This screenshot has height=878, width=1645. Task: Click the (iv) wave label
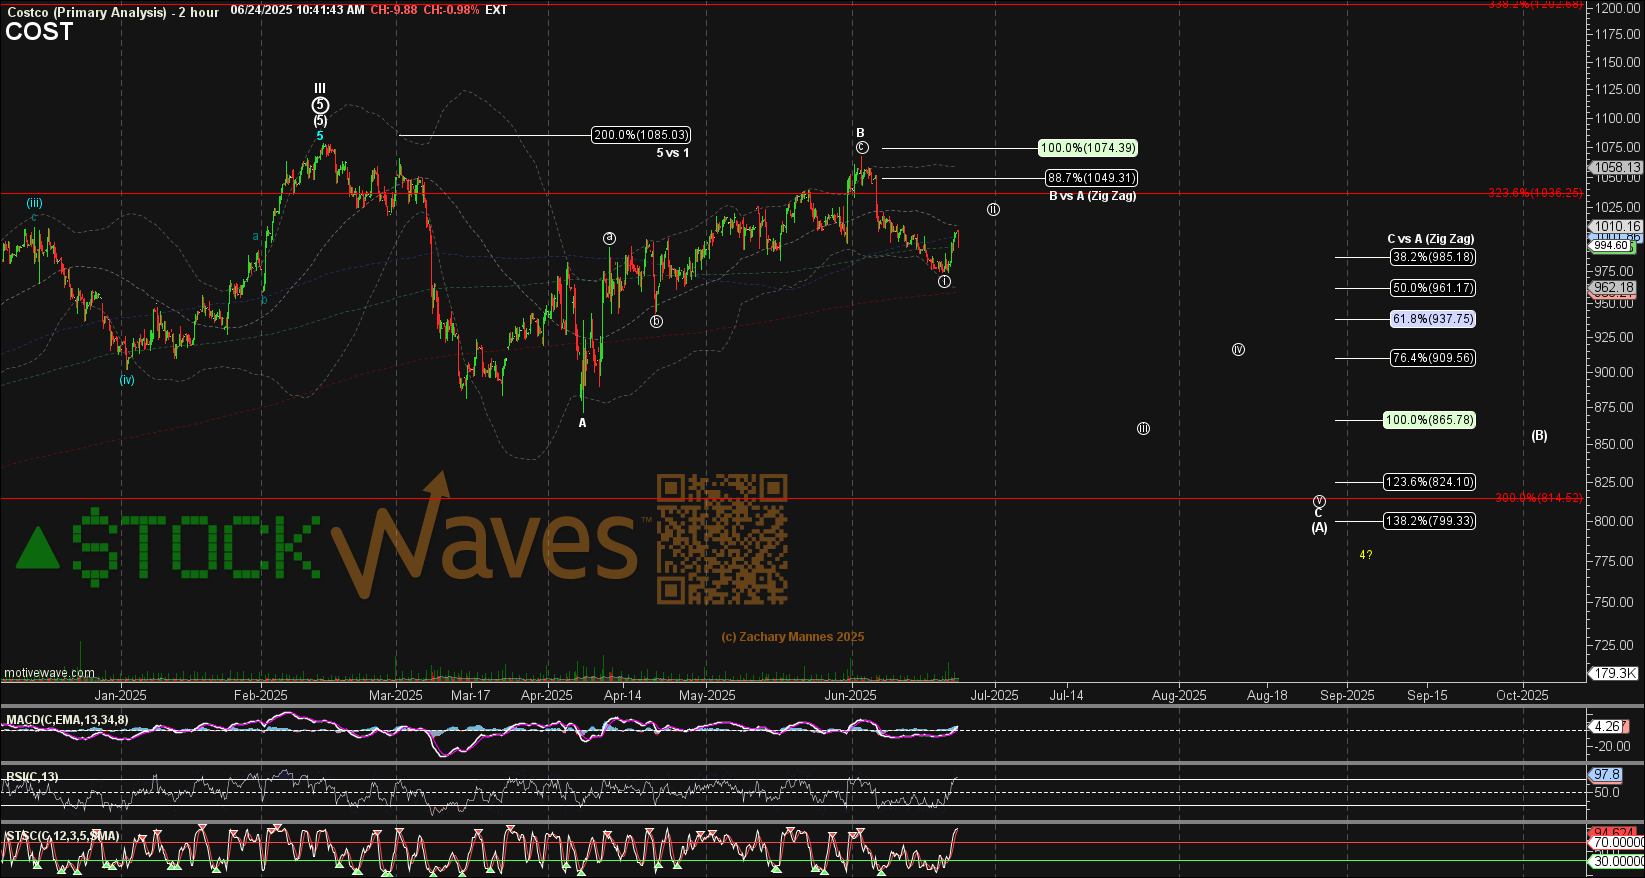(127, 379)
